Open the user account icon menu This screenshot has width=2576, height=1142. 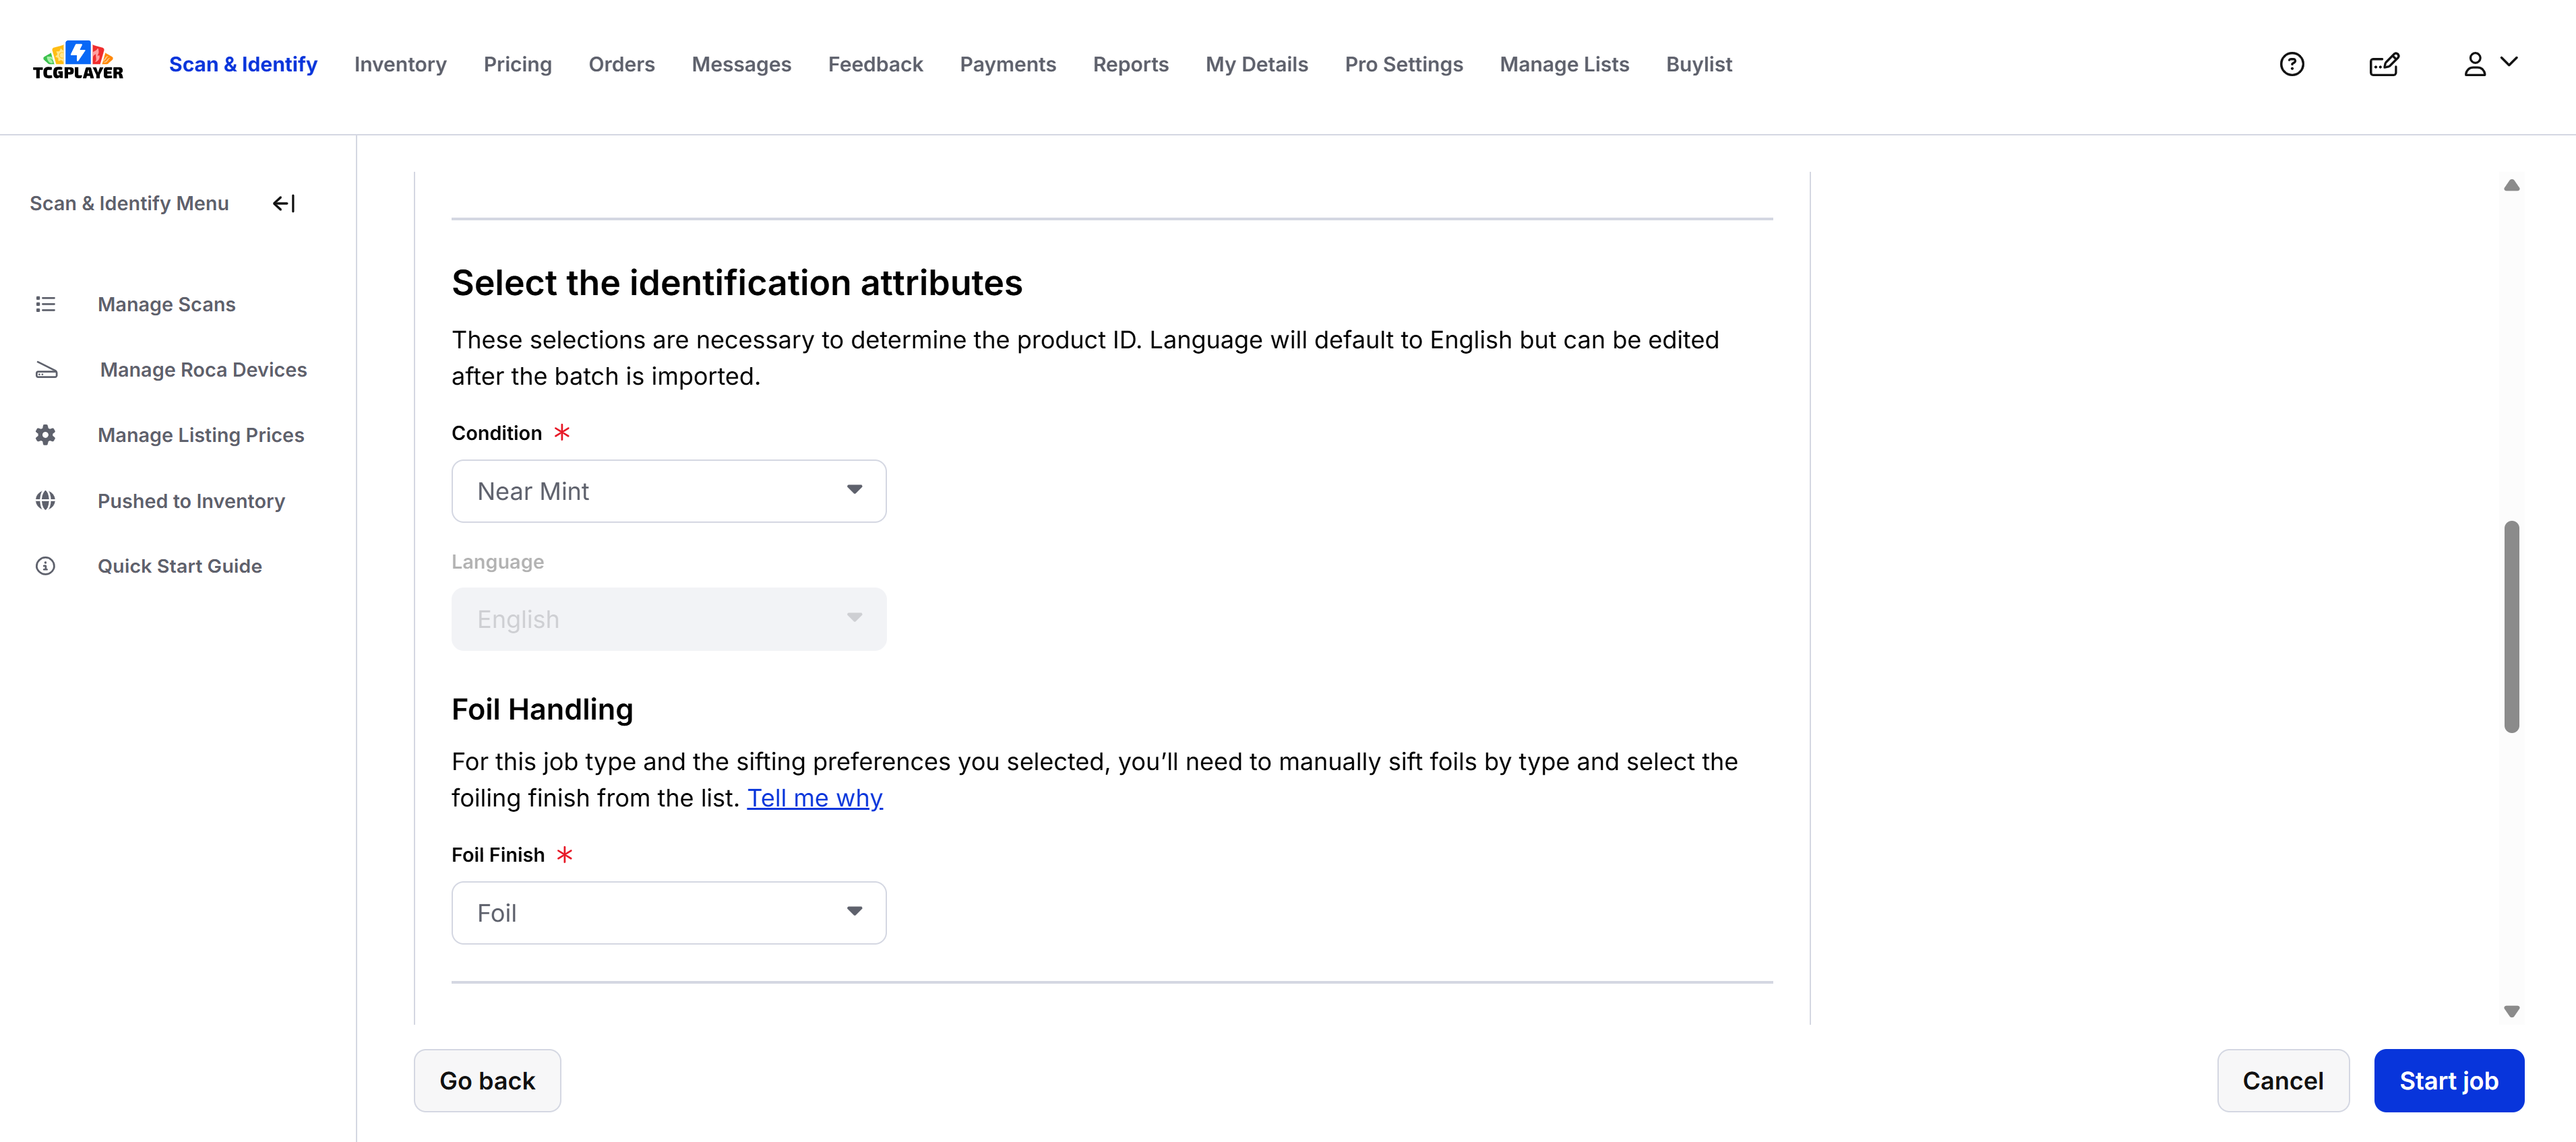click(2474, 64)
